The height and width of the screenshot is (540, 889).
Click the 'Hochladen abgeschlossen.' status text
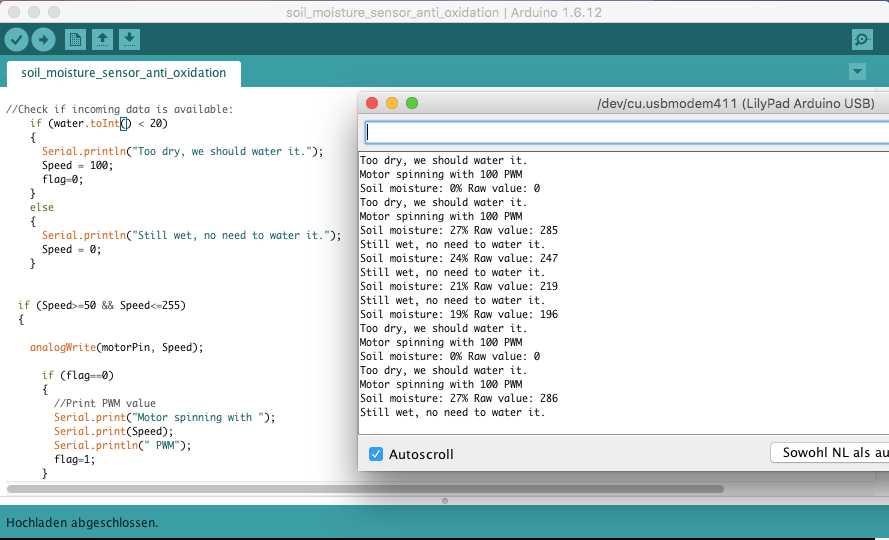[x=82, y=522]
